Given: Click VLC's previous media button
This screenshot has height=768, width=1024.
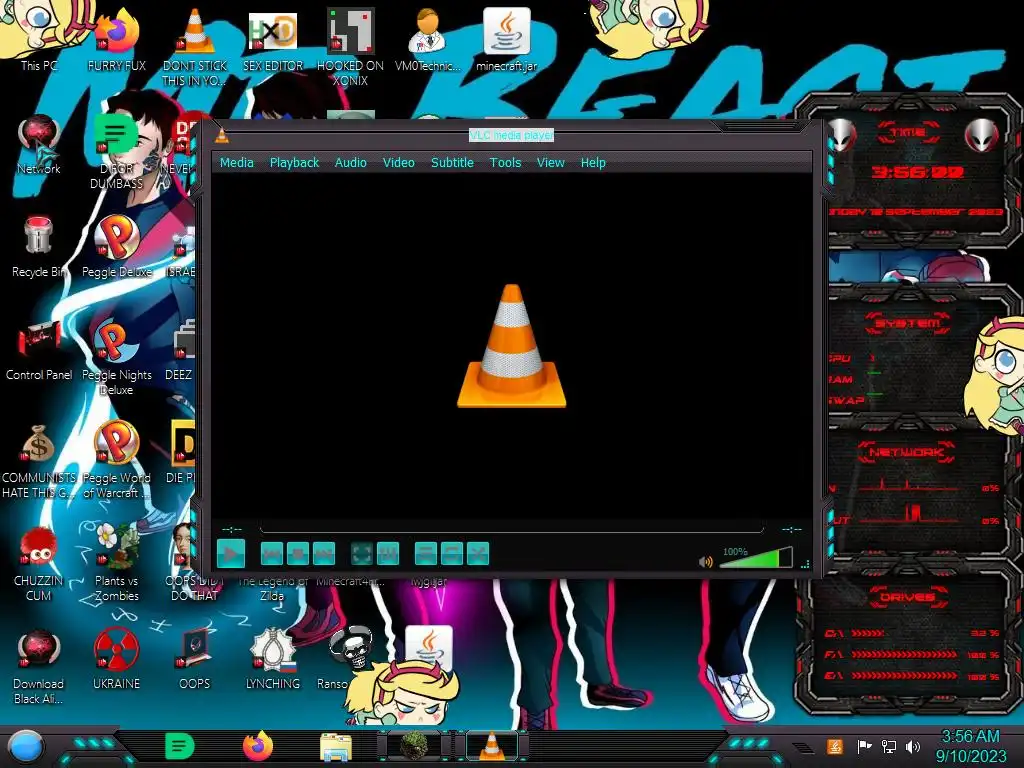Looking at the screenshot, I should (272, 554).
